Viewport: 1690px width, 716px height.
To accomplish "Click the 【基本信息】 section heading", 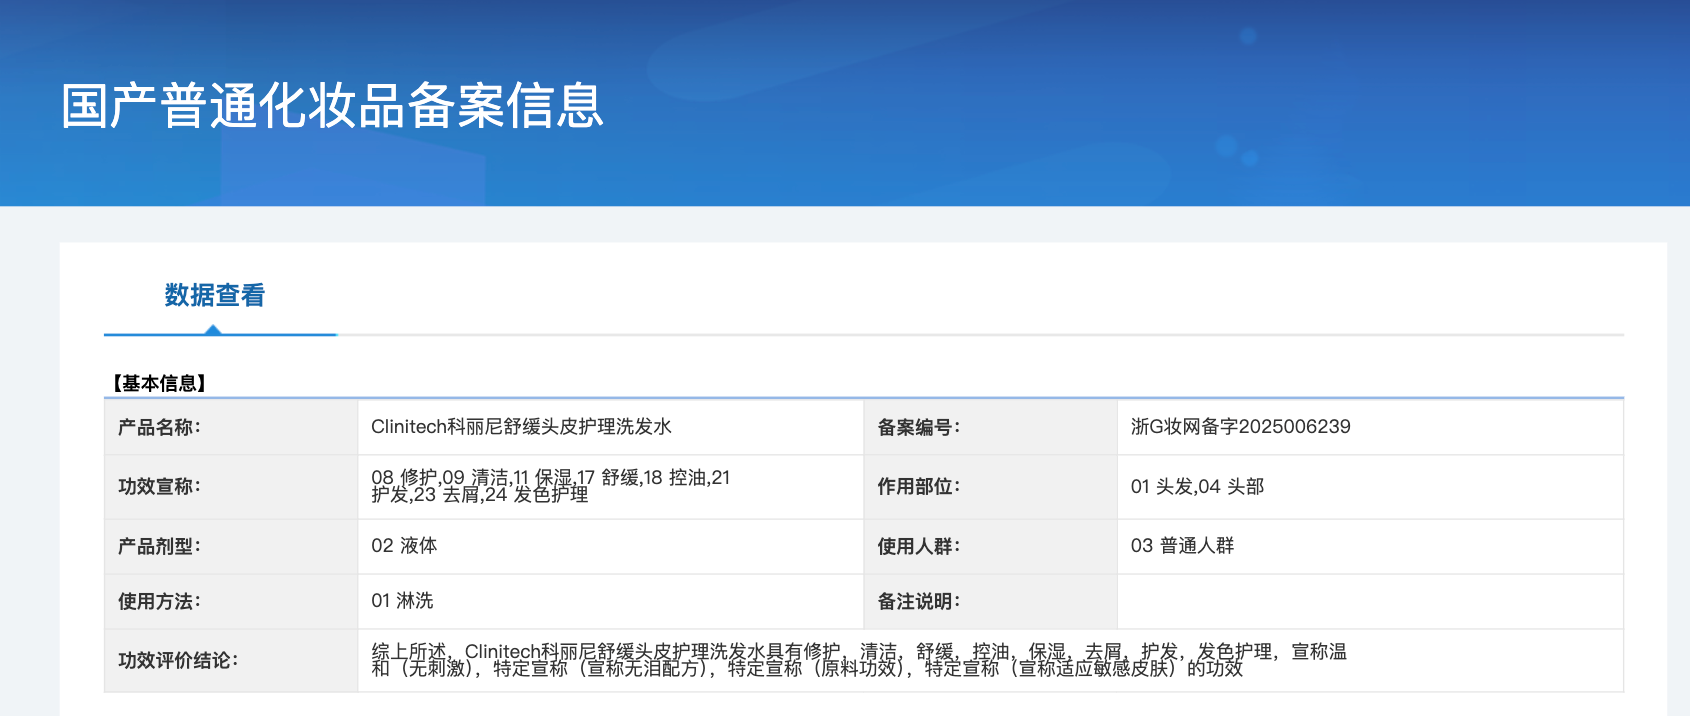I will pos(159,383).
